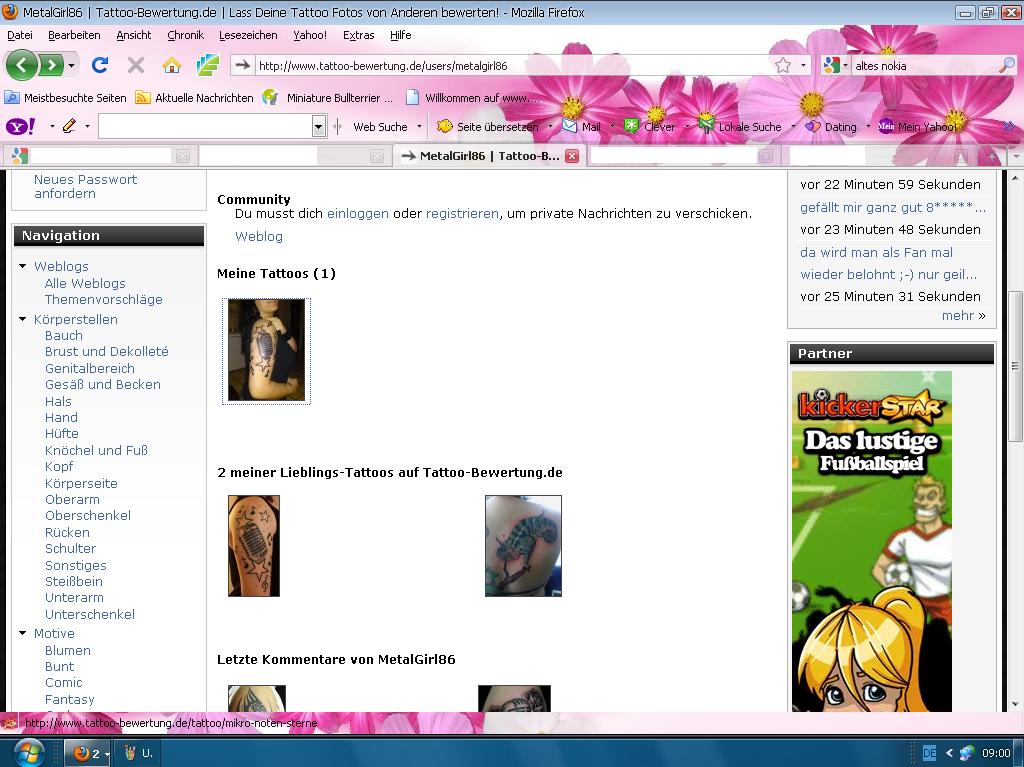Open the Lesezeichen menu

(248, 35)
